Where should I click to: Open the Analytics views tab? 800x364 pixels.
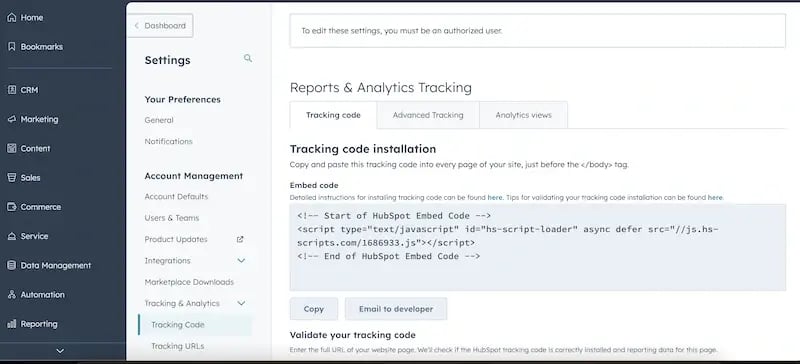(x=523, y=115)
